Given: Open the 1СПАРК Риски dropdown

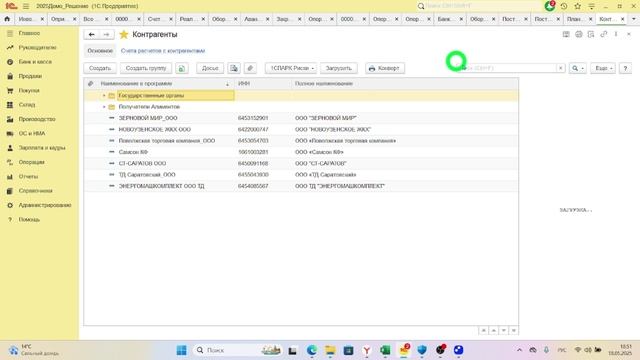Looking at the screenshot, I should click(291, 68).
